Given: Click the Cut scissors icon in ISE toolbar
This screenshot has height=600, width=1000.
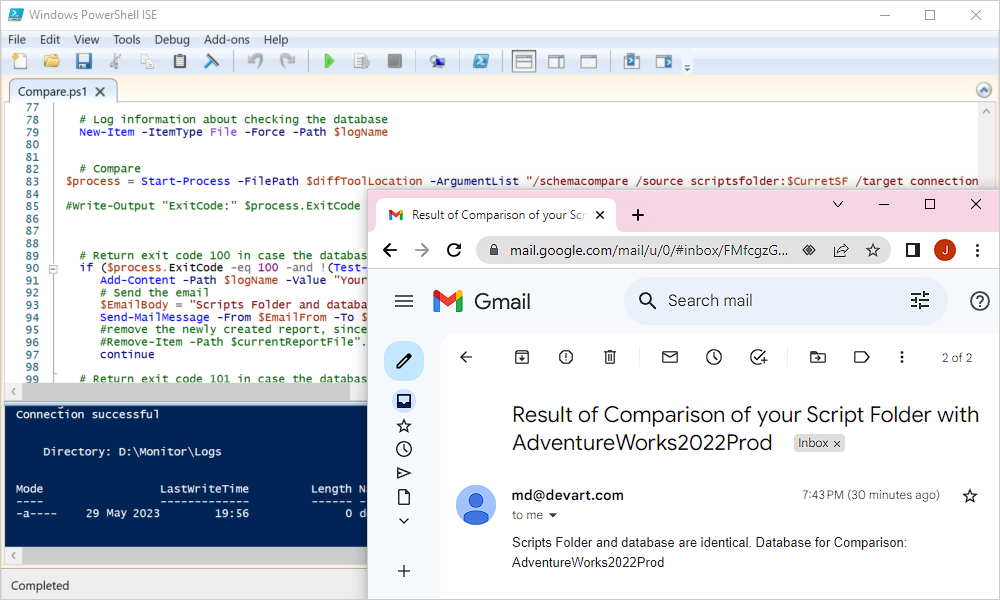Looking at the screenshot, I should point(115,61).
